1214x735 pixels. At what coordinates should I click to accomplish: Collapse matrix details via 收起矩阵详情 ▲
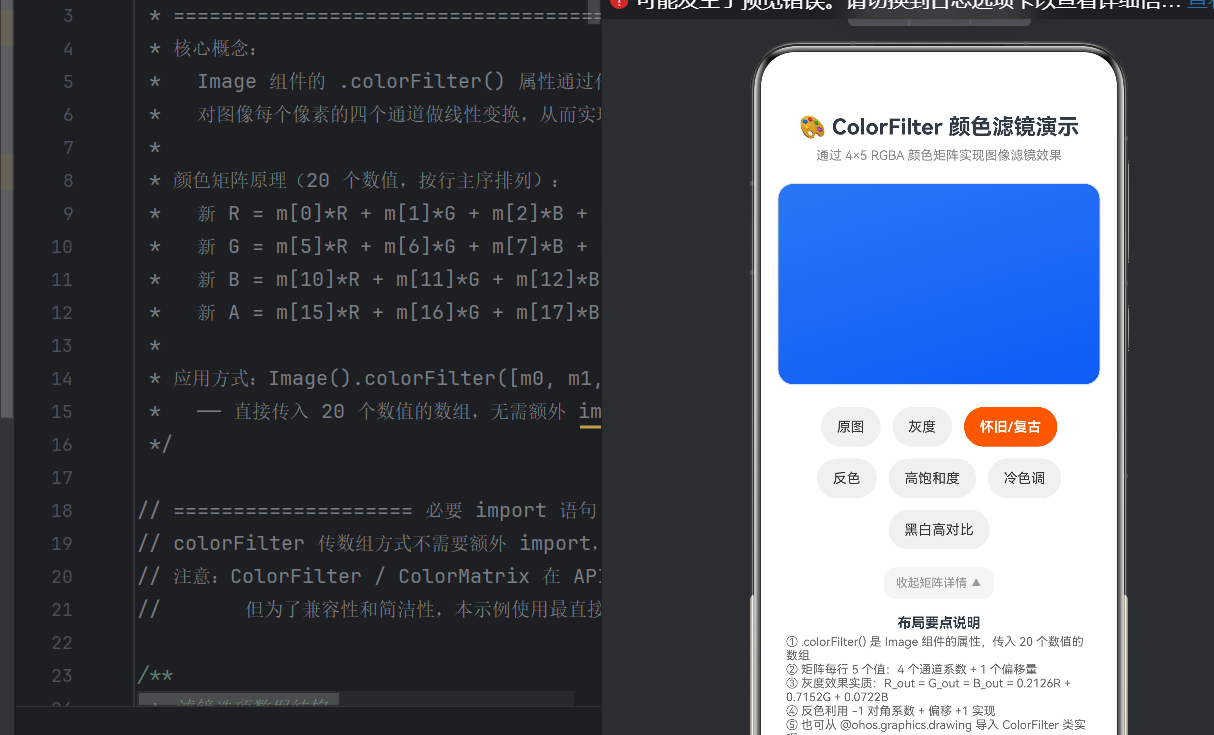[939, 582]
